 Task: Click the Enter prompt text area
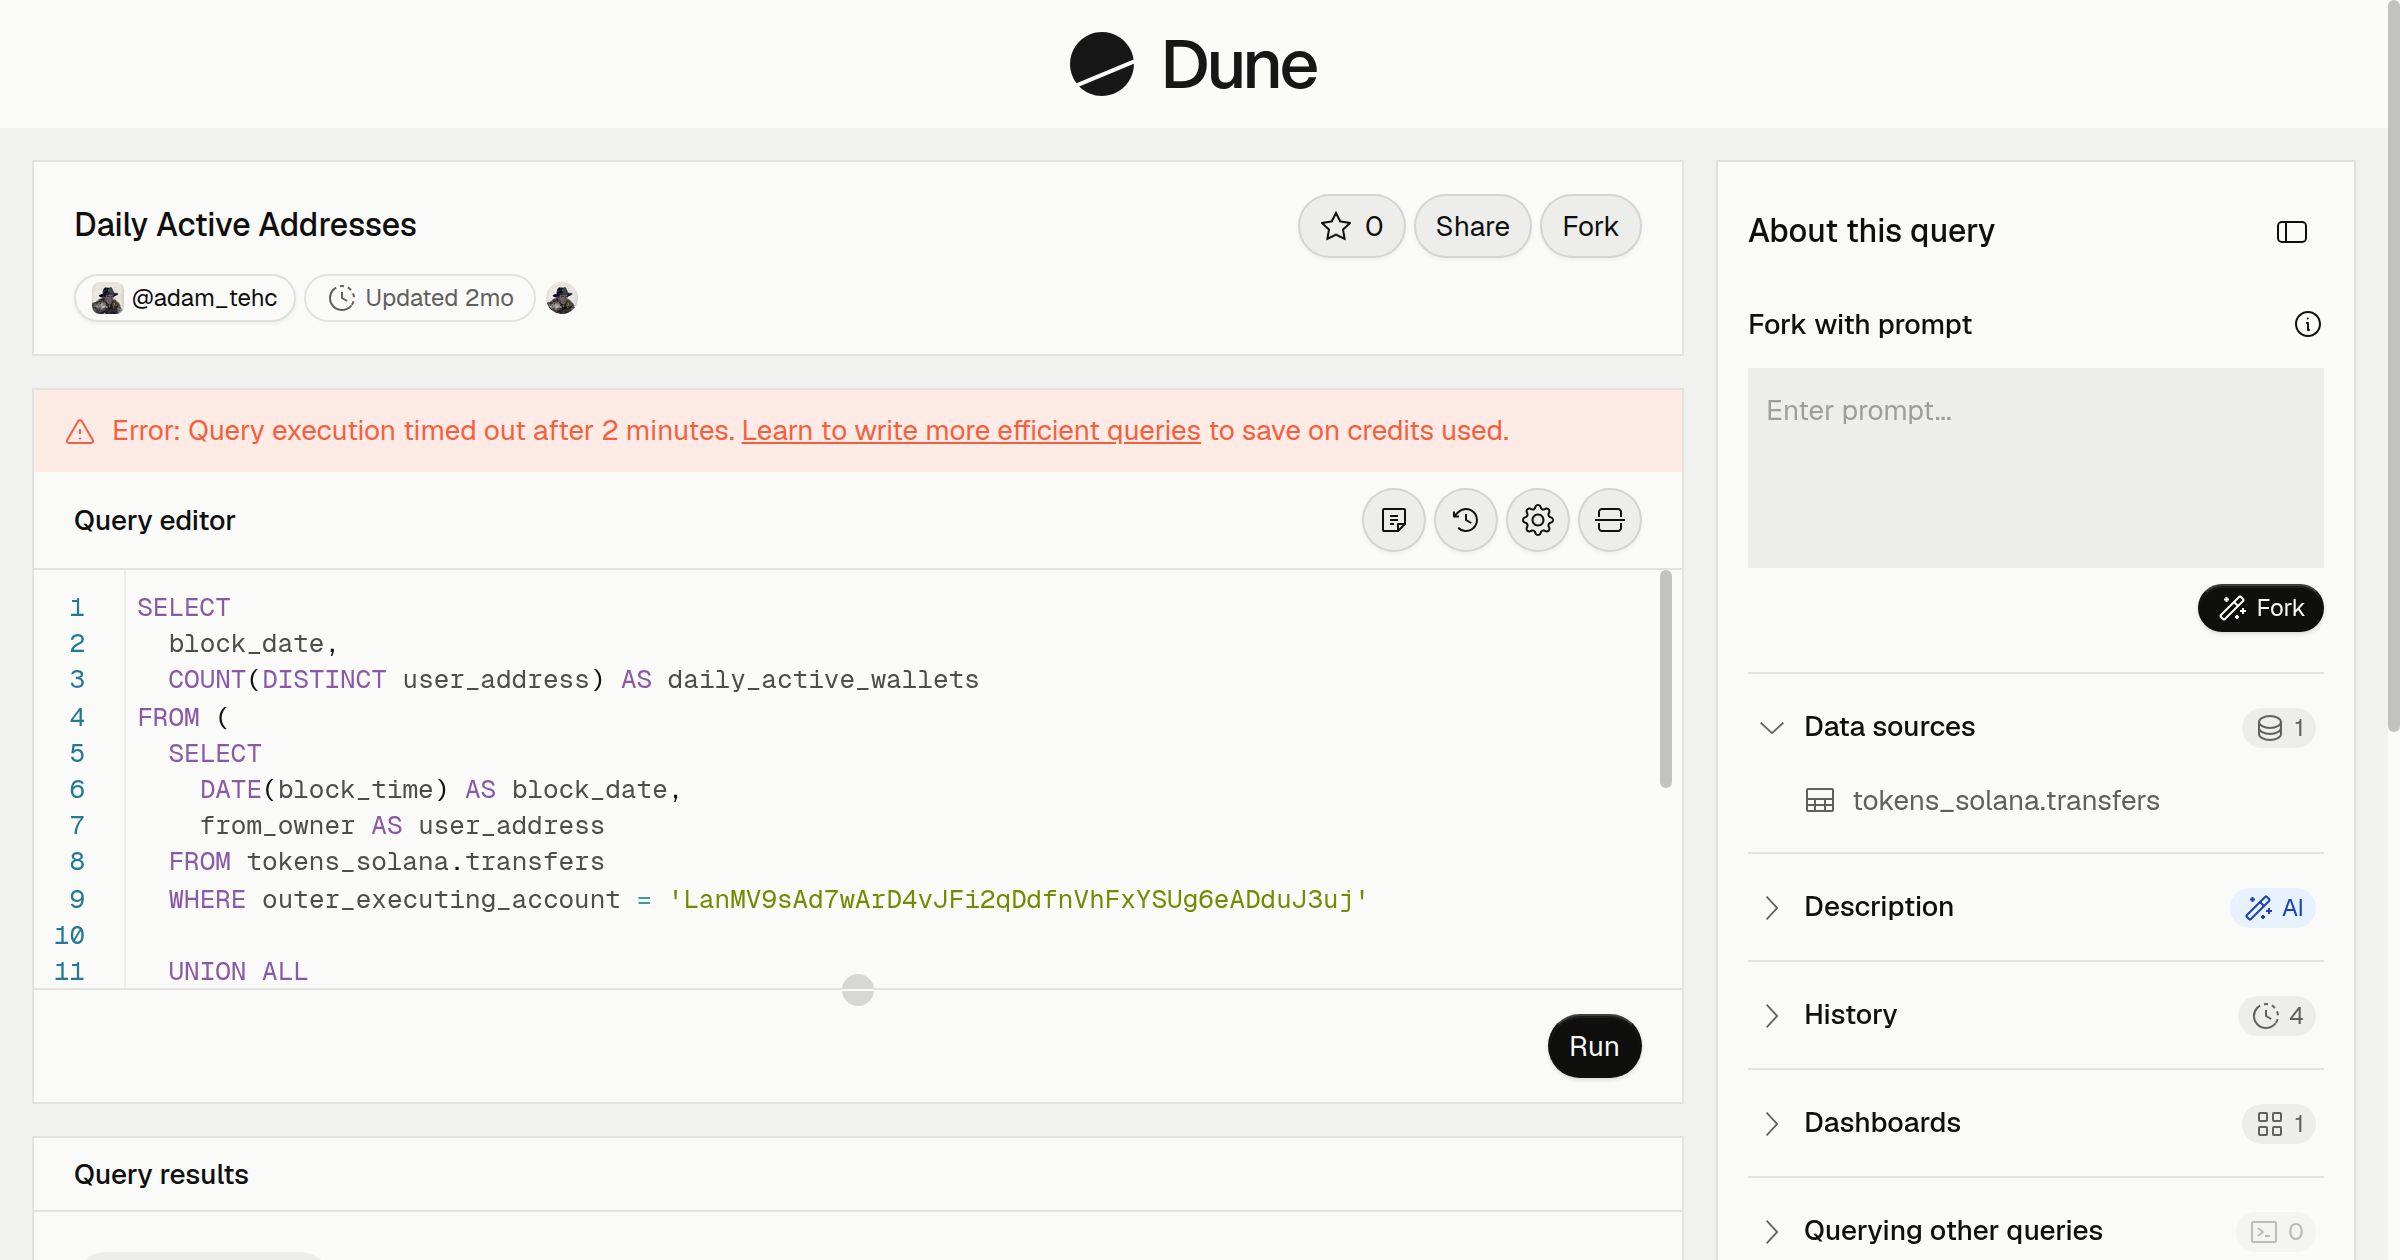[x=2035, y=468]
